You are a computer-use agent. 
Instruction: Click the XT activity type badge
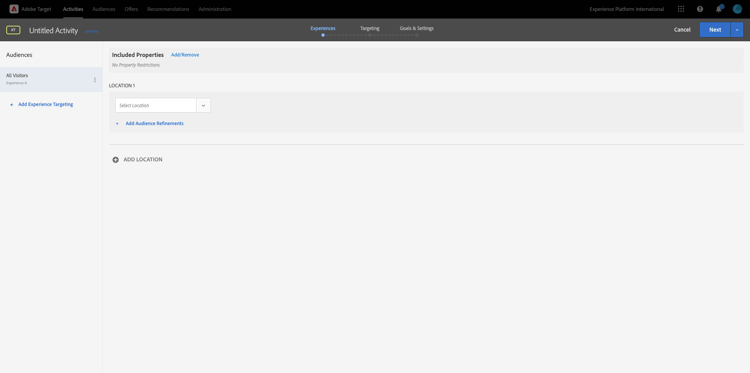pos(13,30)
